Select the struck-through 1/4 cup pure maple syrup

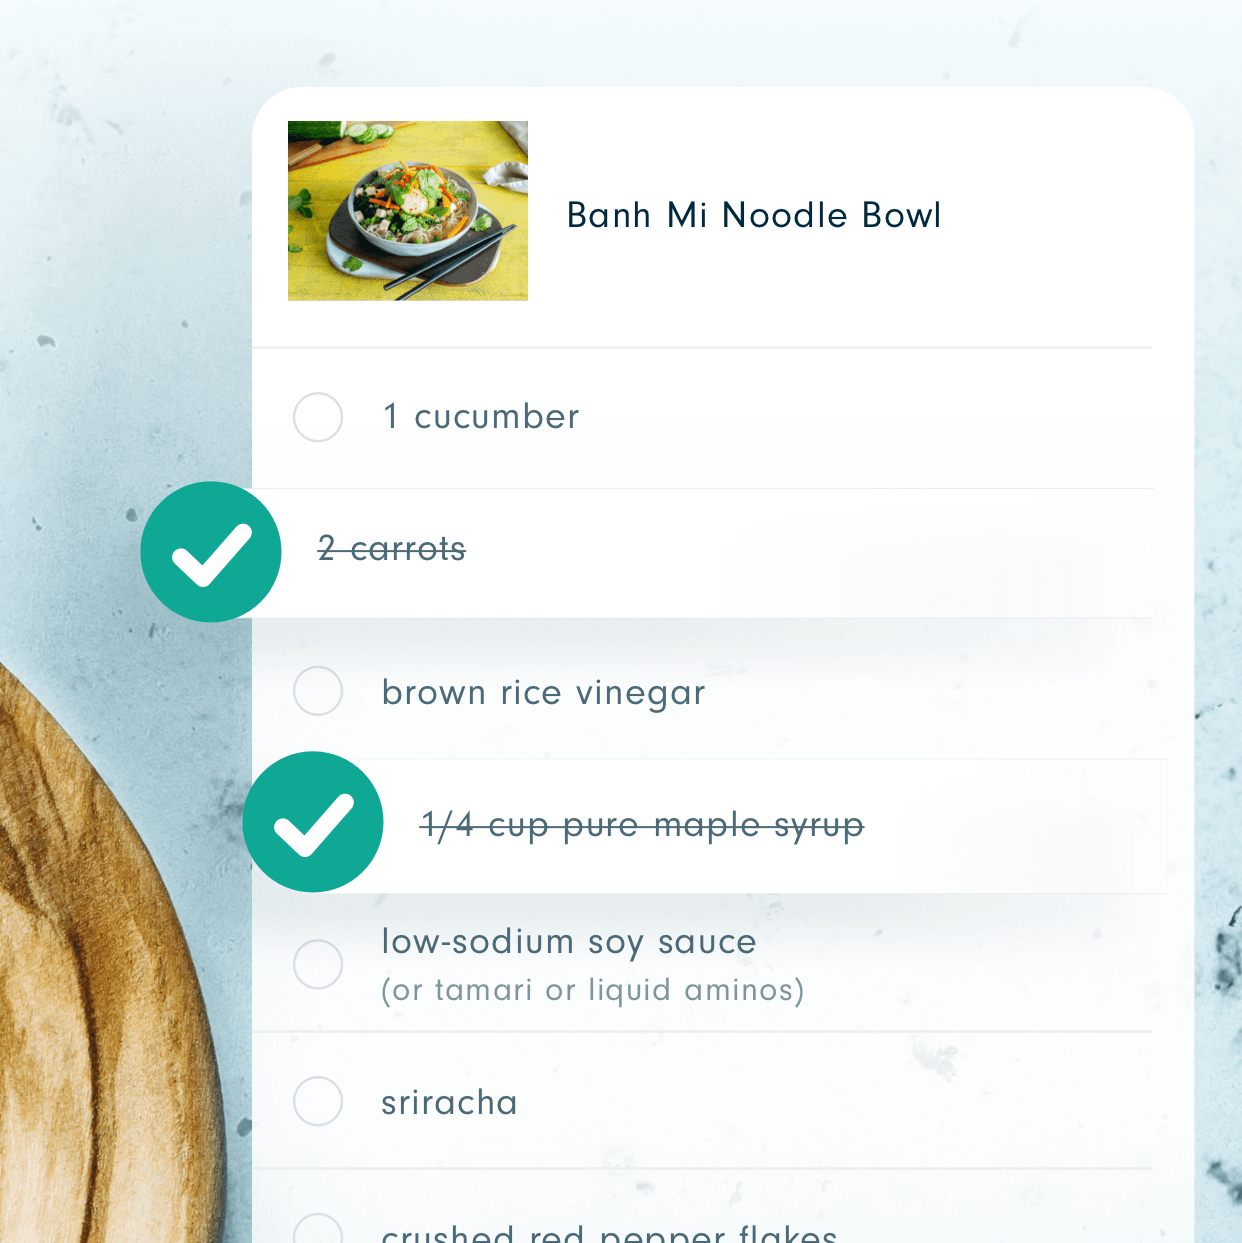pyautogui.click(x=642, y=826)
